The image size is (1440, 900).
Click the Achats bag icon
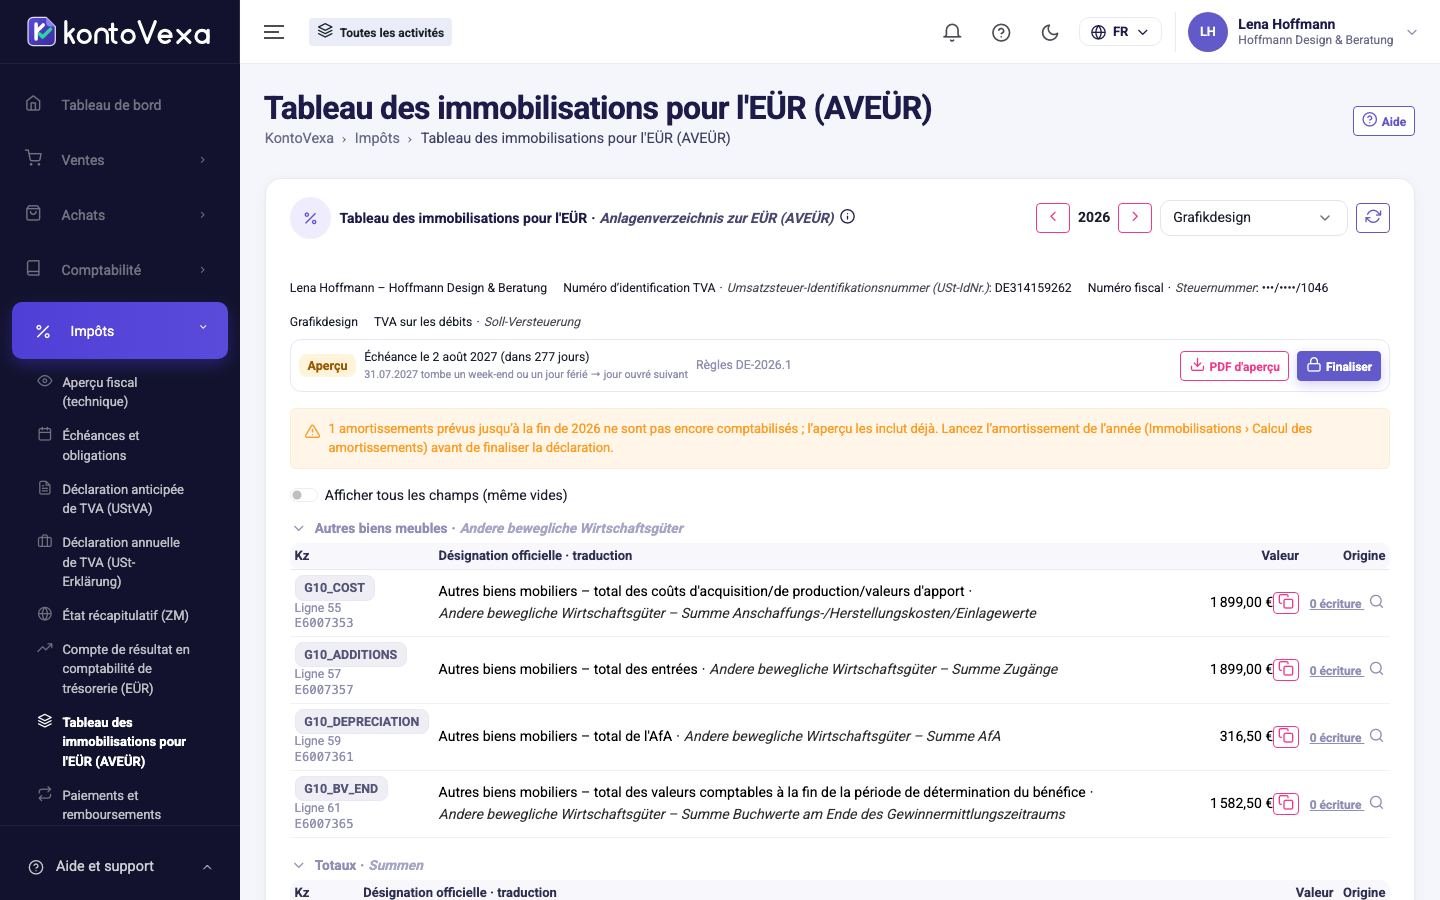[x=33, y=213]
